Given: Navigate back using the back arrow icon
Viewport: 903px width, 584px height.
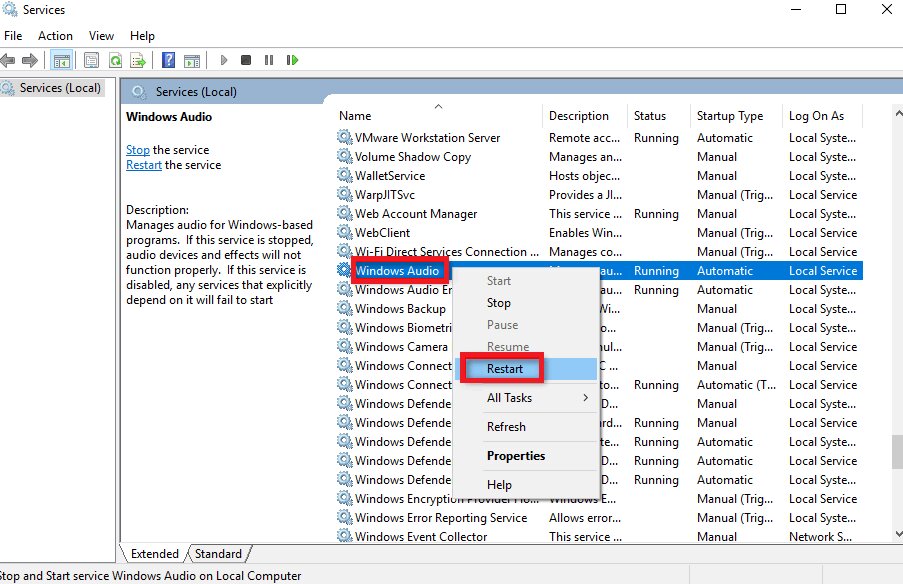Looking at the screenshot, I should (10, 60).
